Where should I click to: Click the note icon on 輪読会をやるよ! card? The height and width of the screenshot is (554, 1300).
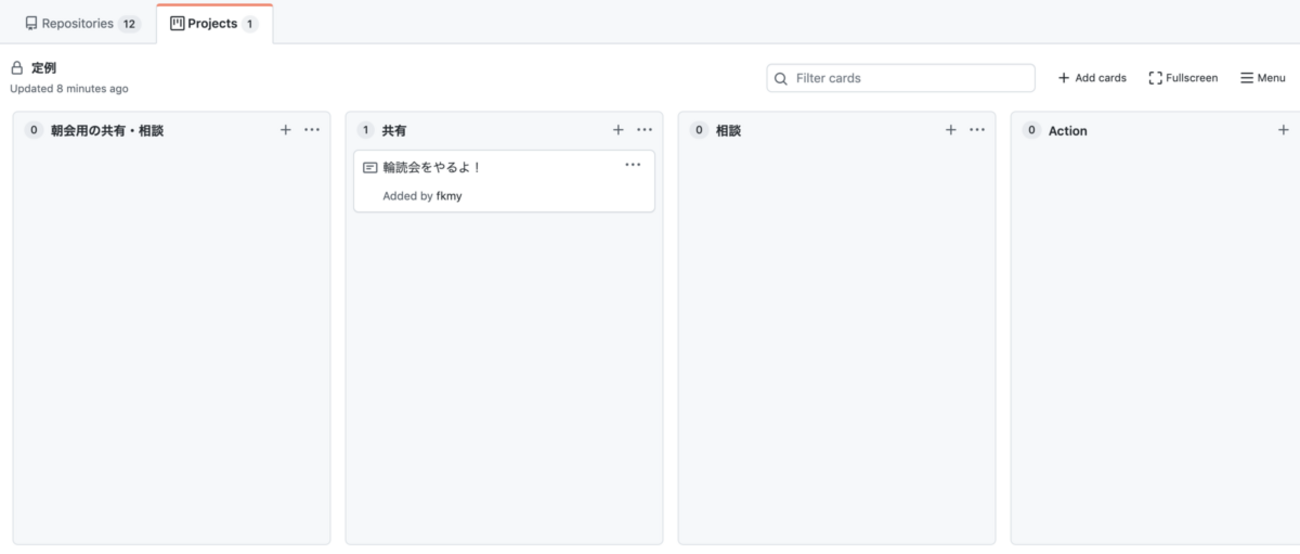coord(370,168)
